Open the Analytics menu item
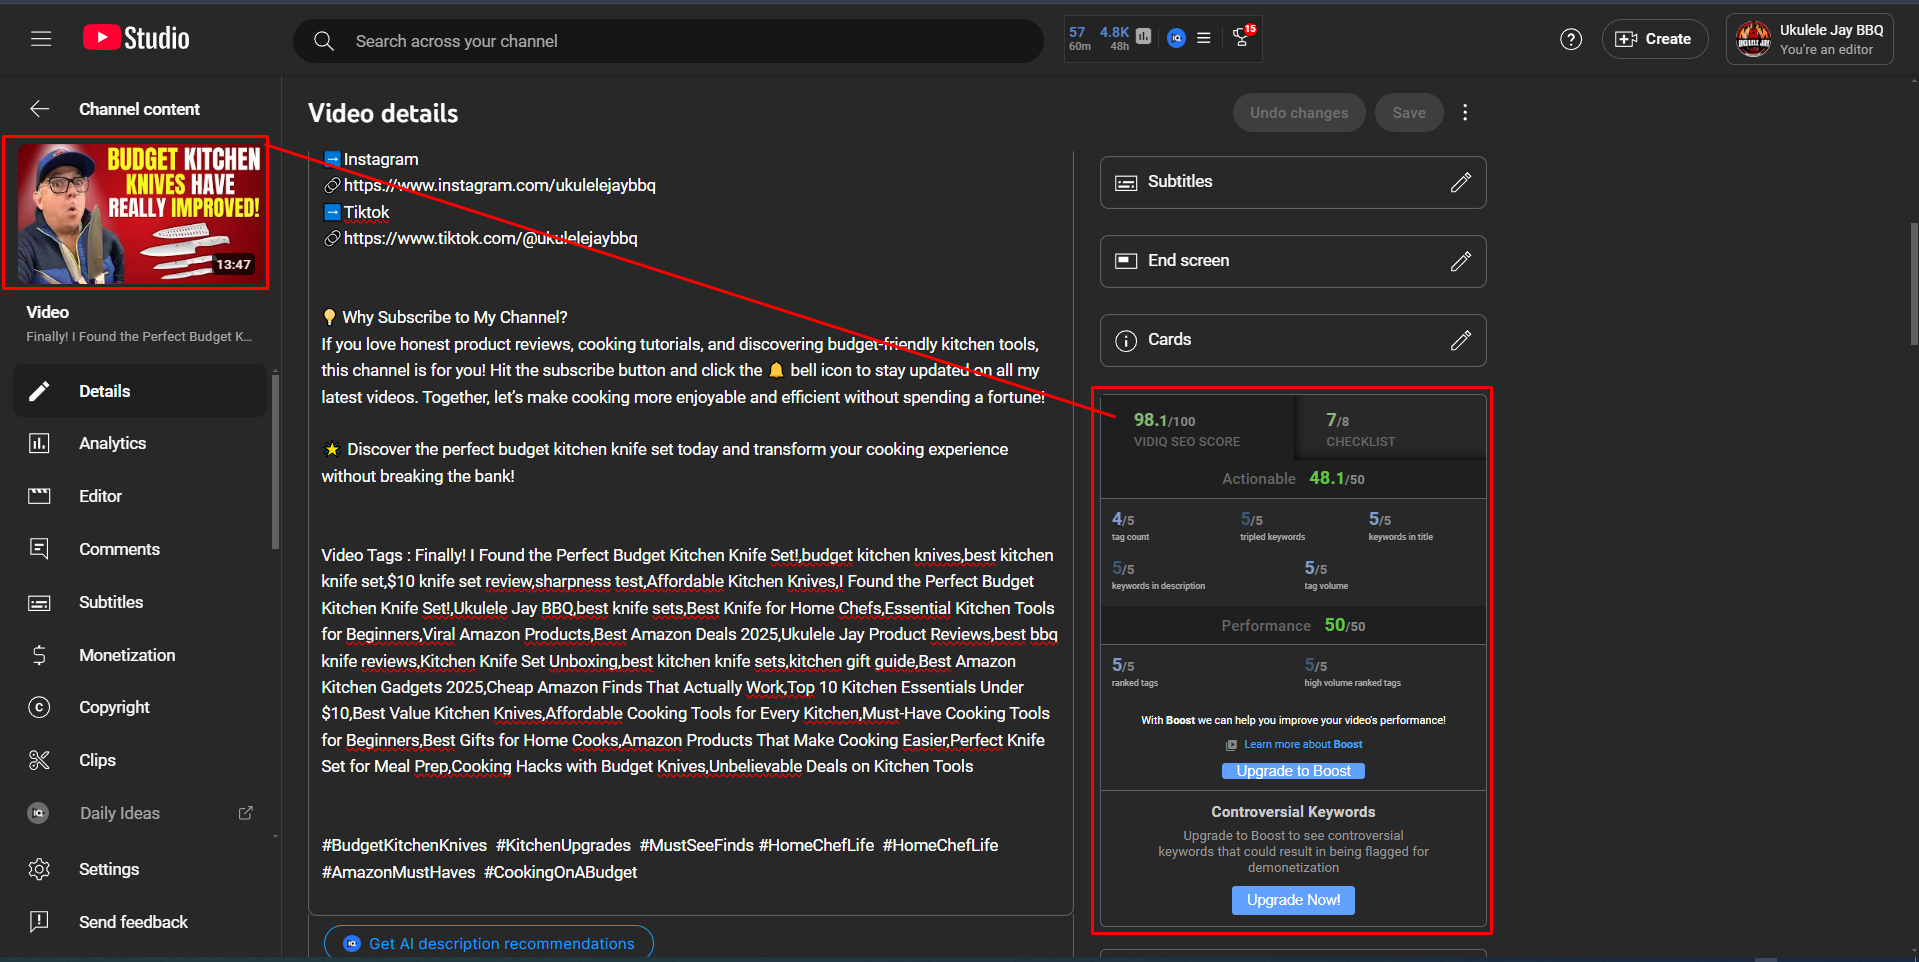This screenshot has height=962, width=1919. [x=140, y=443]
